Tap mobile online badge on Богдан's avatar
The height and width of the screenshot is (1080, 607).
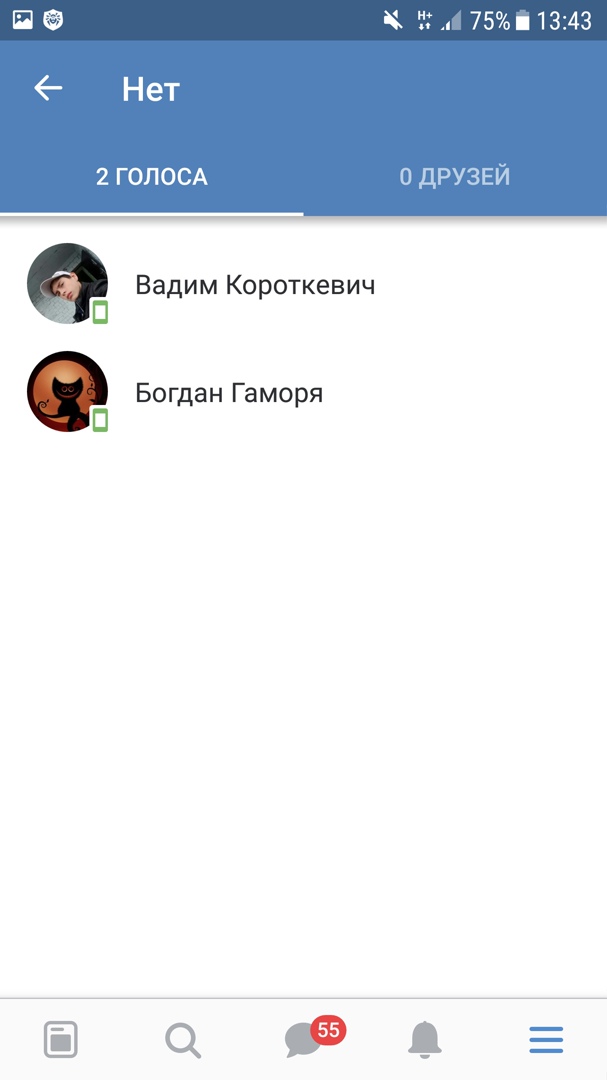(x=101, y=419)
